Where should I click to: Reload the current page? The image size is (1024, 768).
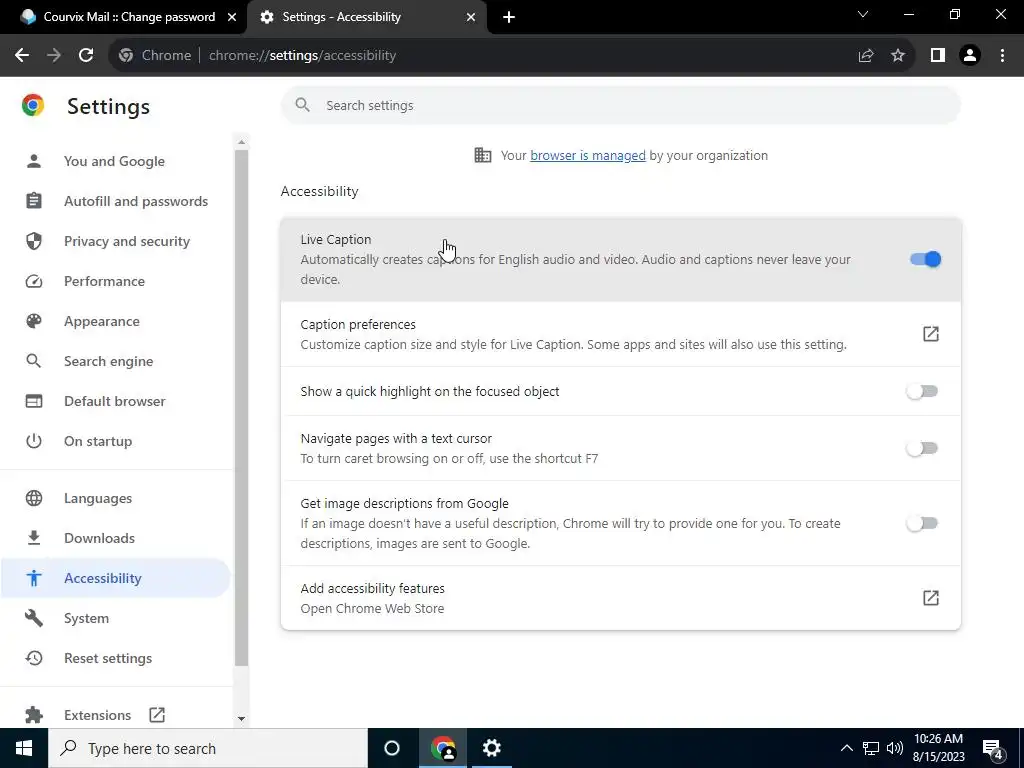coord(86,56)
